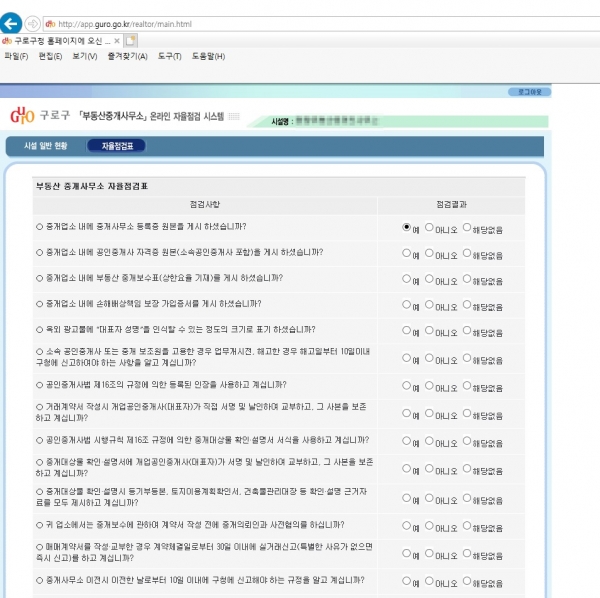
Task: Open the 보기(V) menu
Action: click(x=85, y=56)
